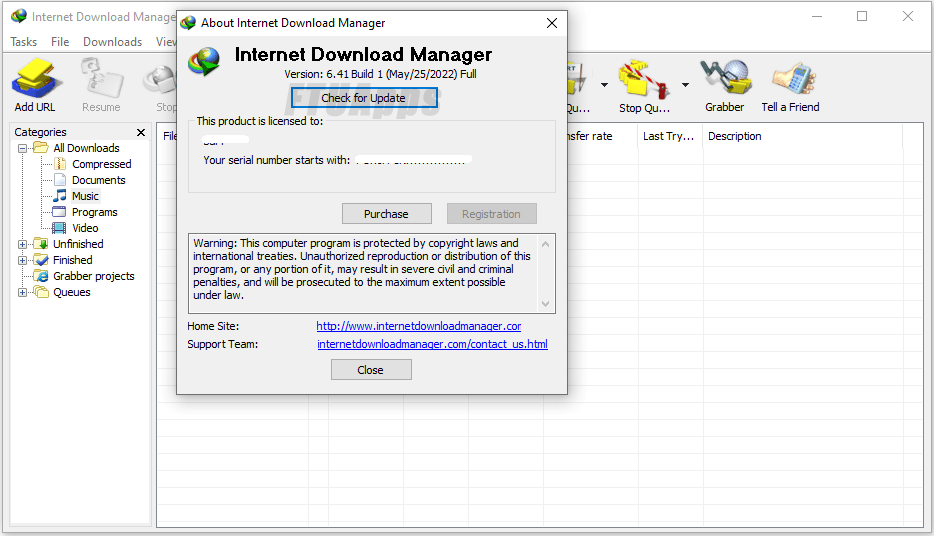934x536 pixels.
Task: Select Documents in the category tree
Action: [x=99, y=180]
